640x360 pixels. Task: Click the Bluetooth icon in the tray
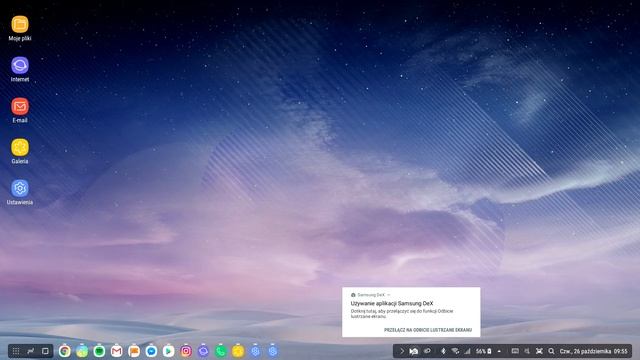(443, 351)
